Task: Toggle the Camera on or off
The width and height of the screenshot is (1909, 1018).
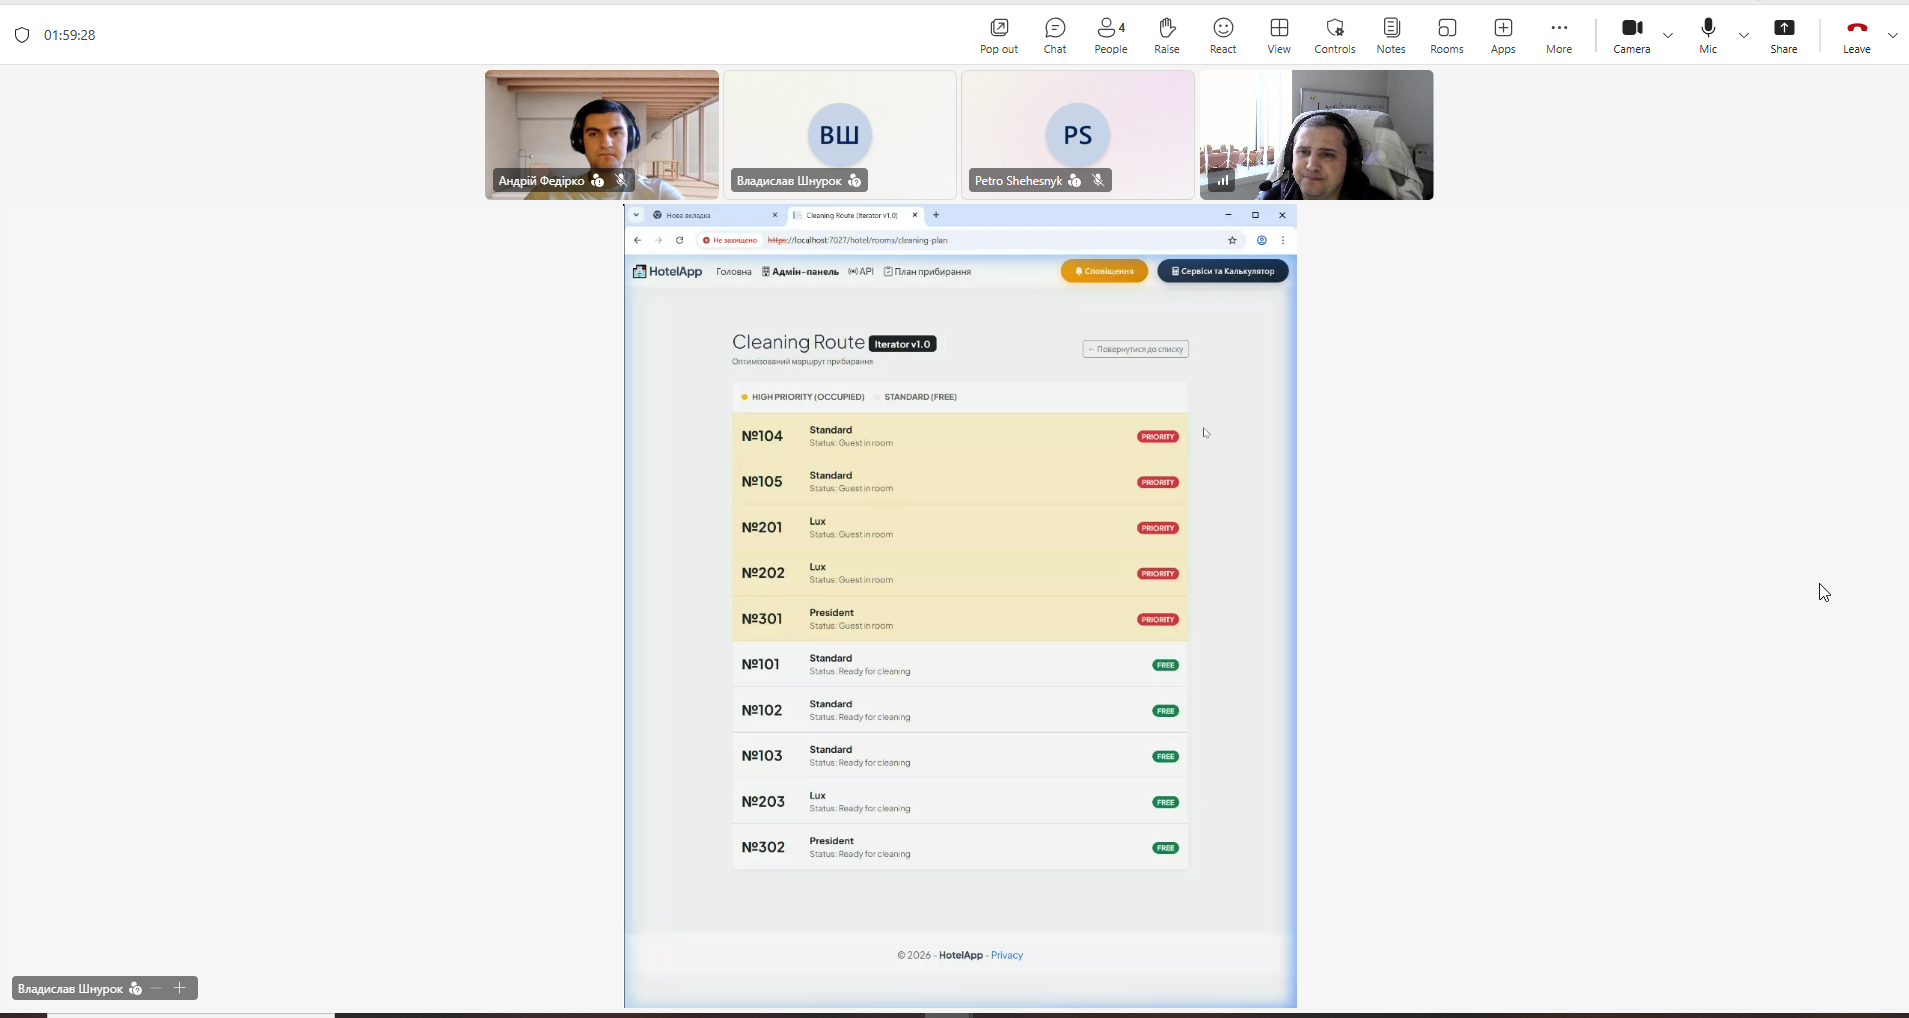Action: 1631,35
